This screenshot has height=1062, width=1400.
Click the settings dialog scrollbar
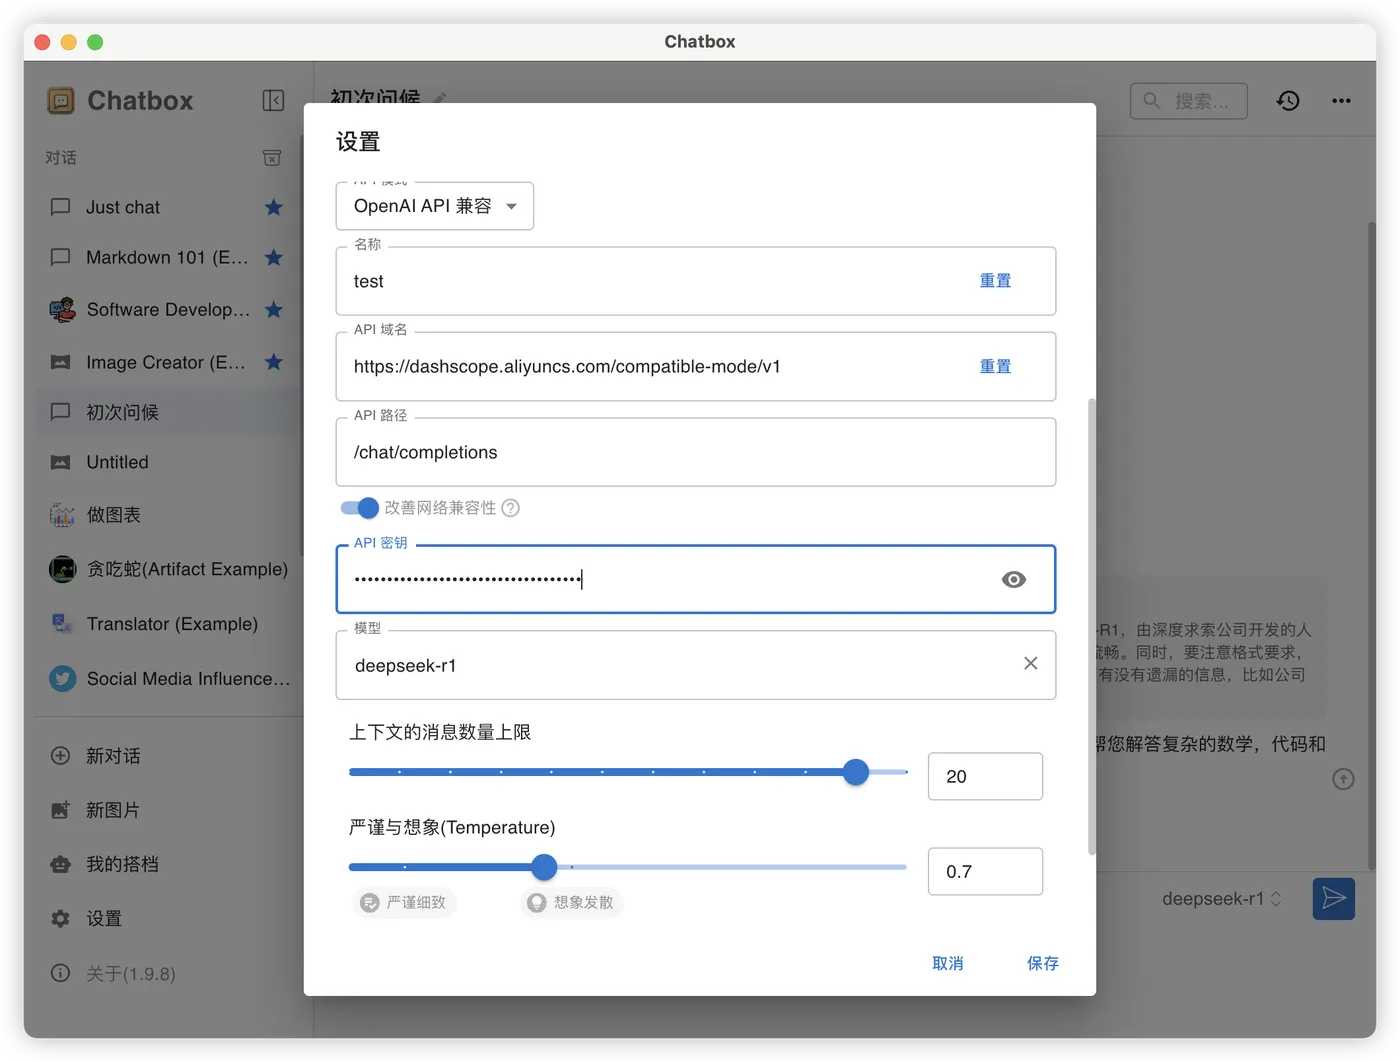coord(1091,626)
